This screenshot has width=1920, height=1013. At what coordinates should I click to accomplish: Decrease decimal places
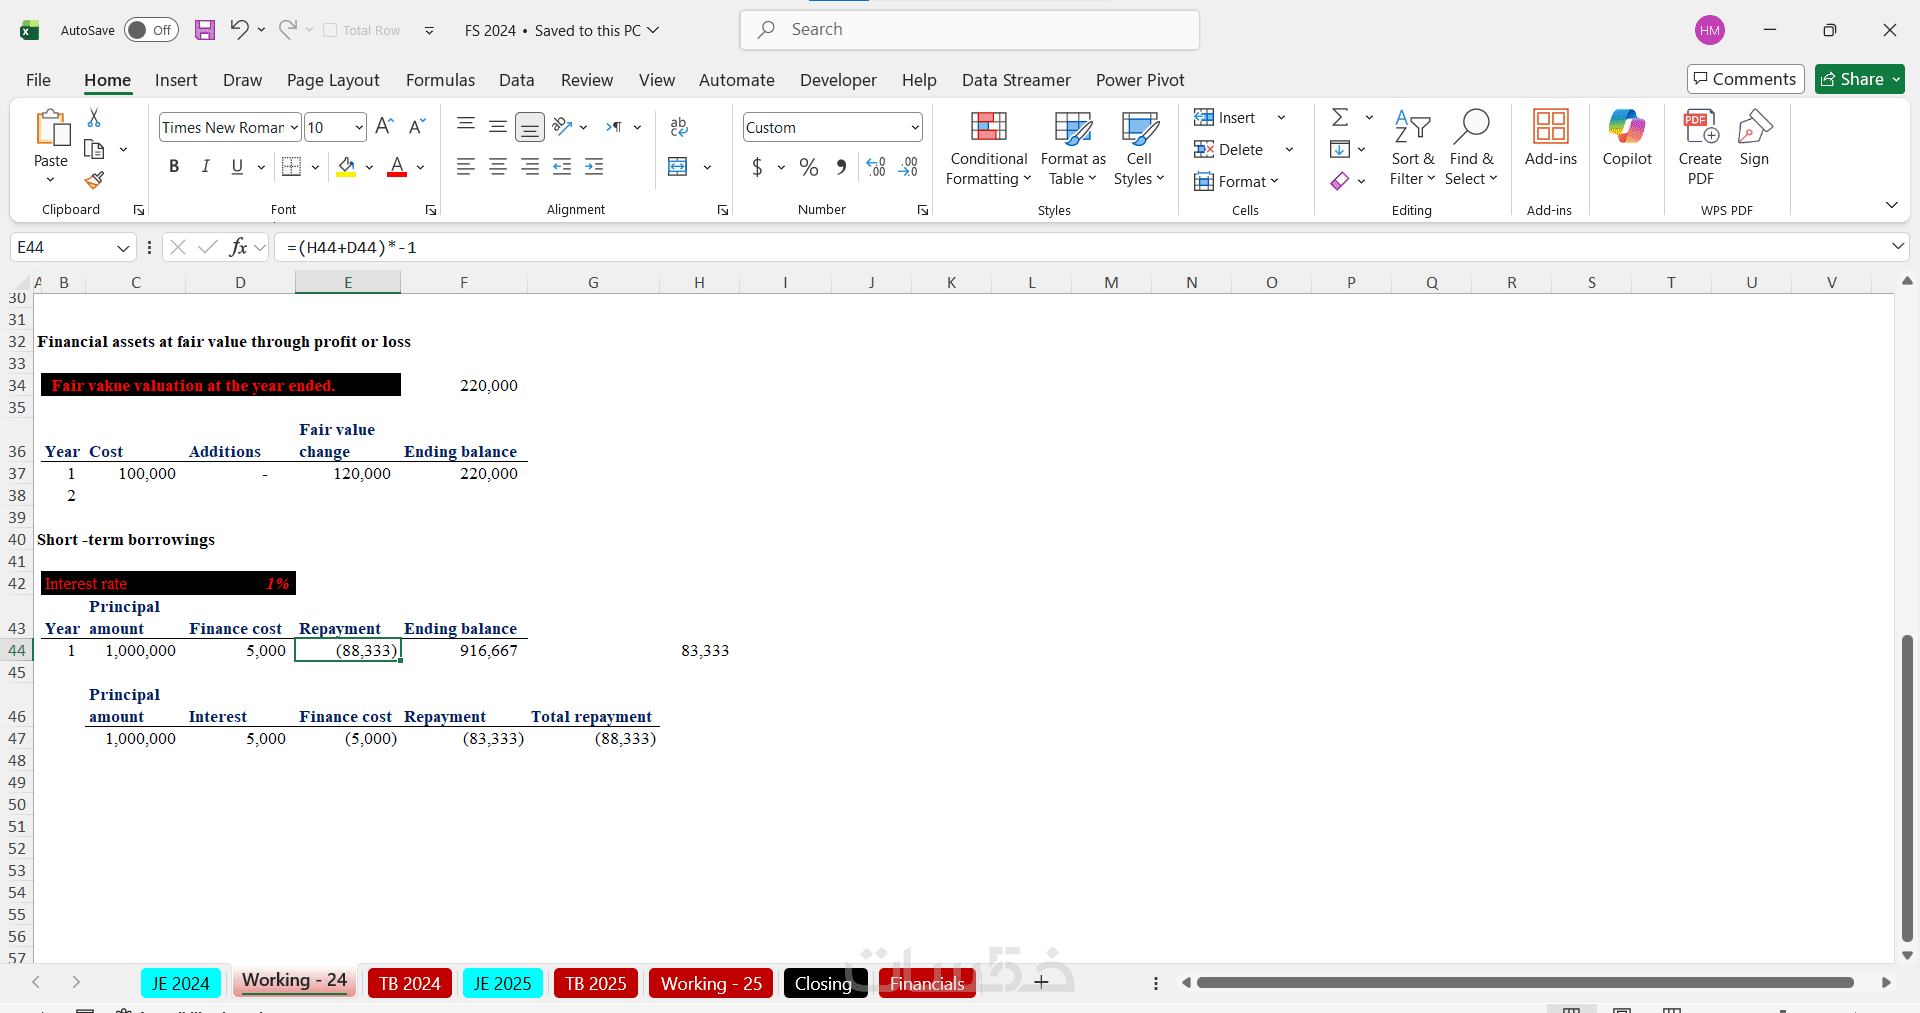(x=908, y=167)
